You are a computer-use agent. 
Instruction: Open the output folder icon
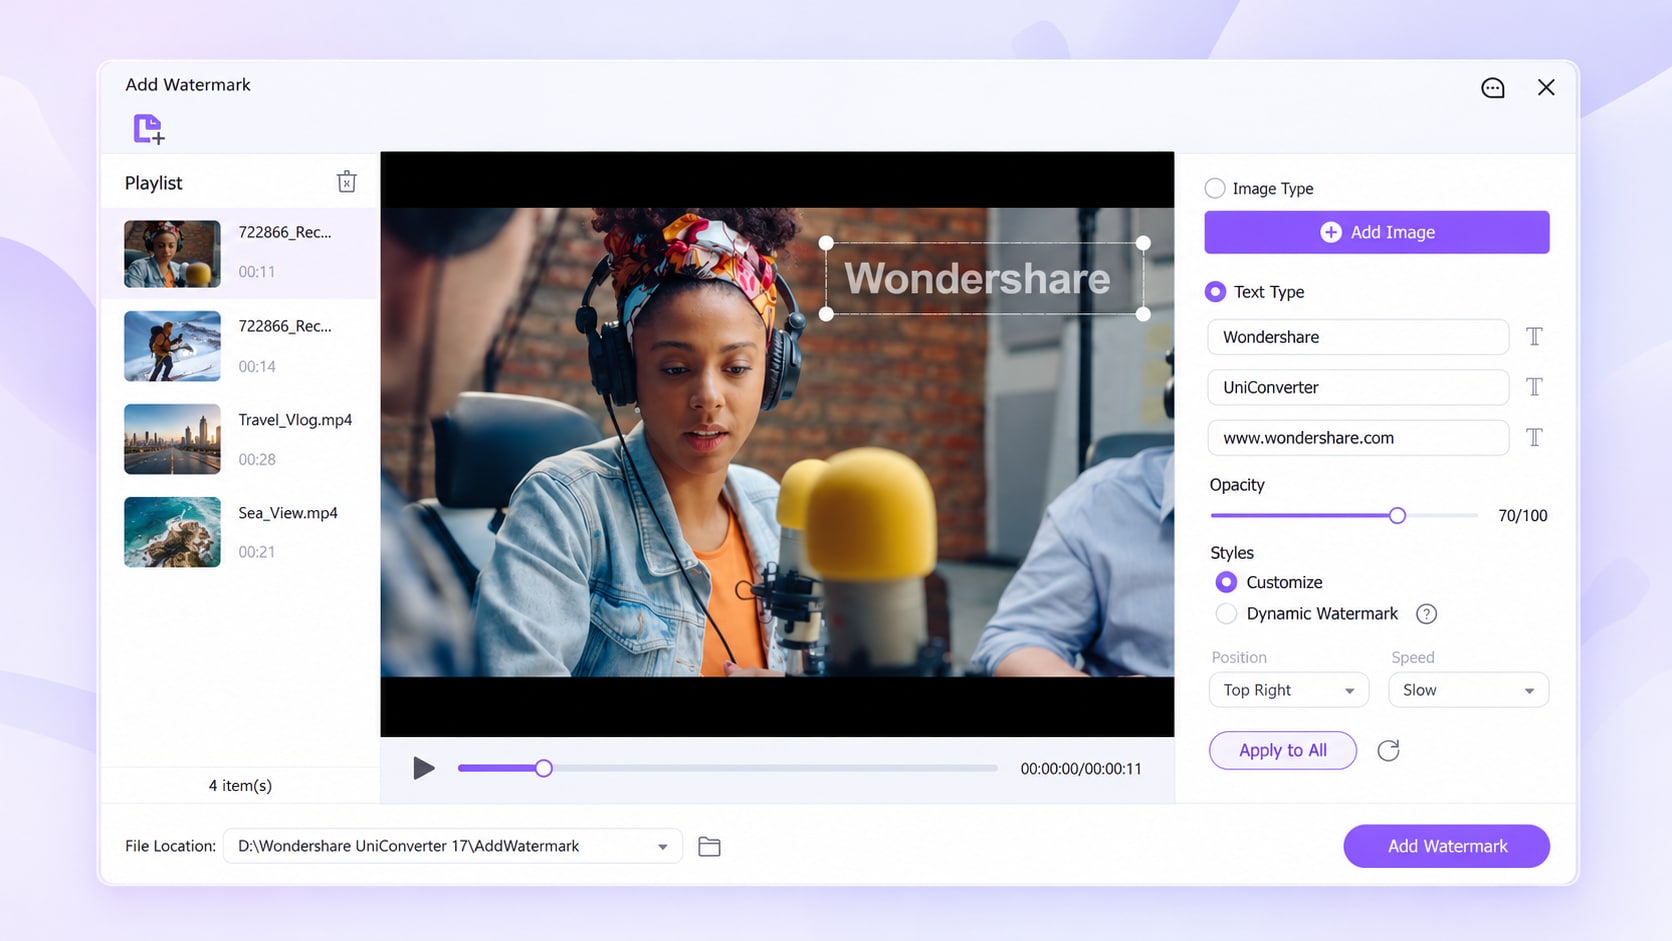click(709, 847)
